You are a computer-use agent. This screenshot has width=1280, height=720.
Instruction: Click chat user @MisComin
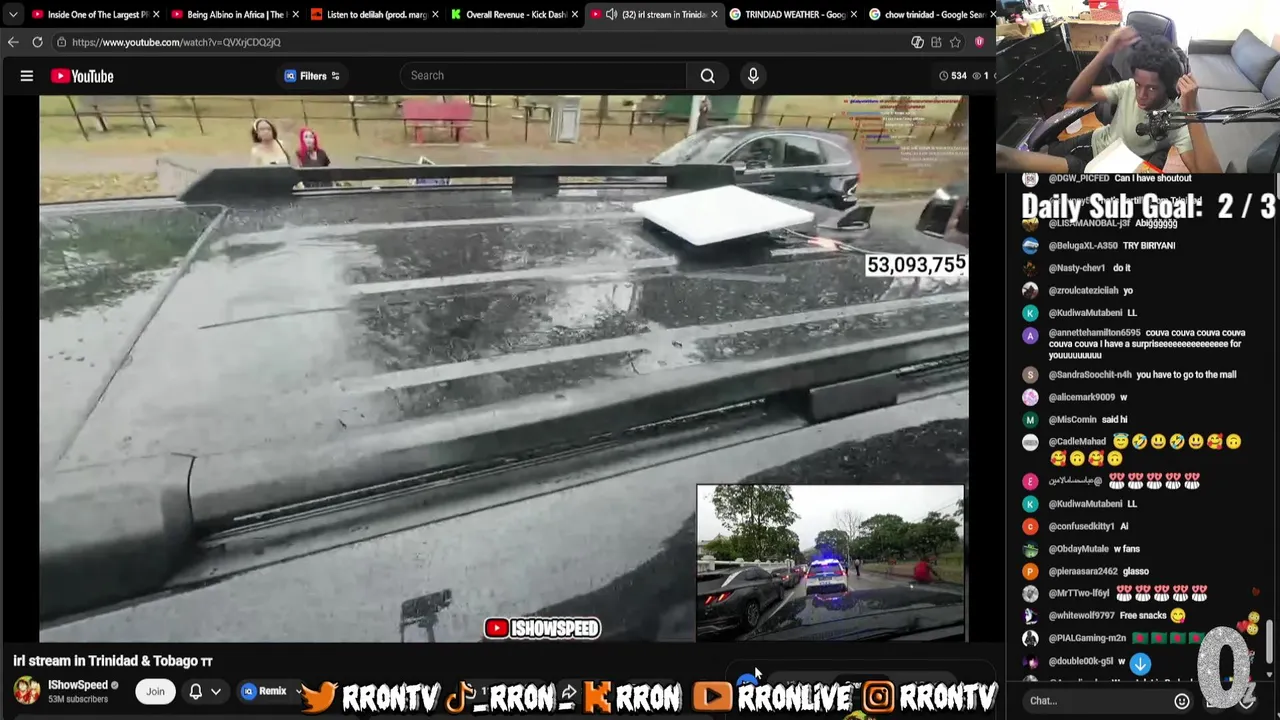click(1072, 420)
